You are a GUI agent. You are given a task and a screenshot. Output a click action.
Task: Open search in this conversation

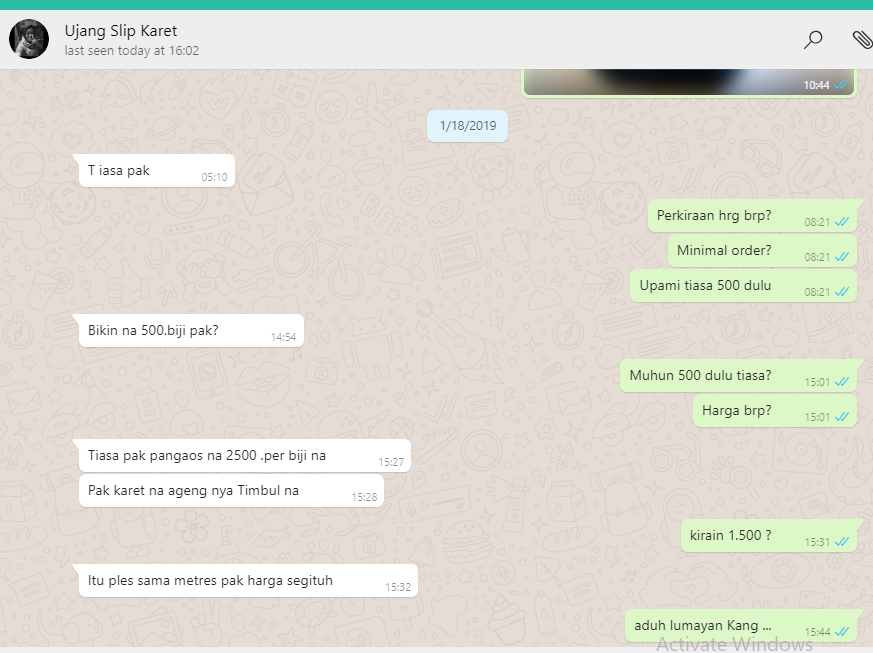pyautogui.click(x=813, y=39)
